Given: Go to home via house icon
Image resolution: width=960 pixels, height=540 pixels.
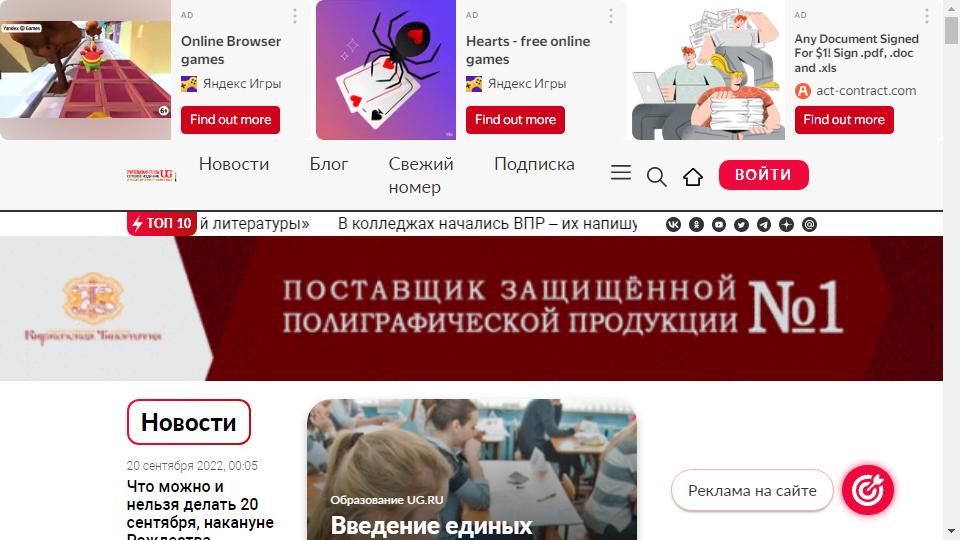Looking at the screenshot, I should tap(693, 177).
